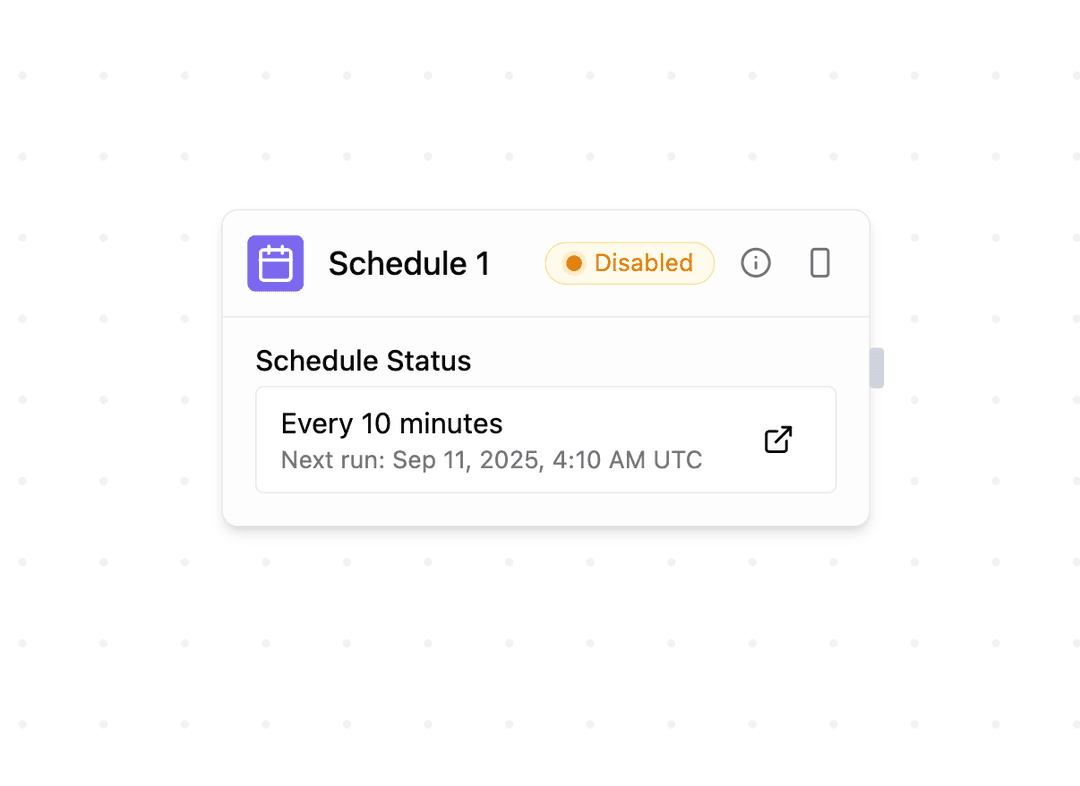Click the phone-shaped icon beside info
The image size is (1080, 786).
point(819,263)
